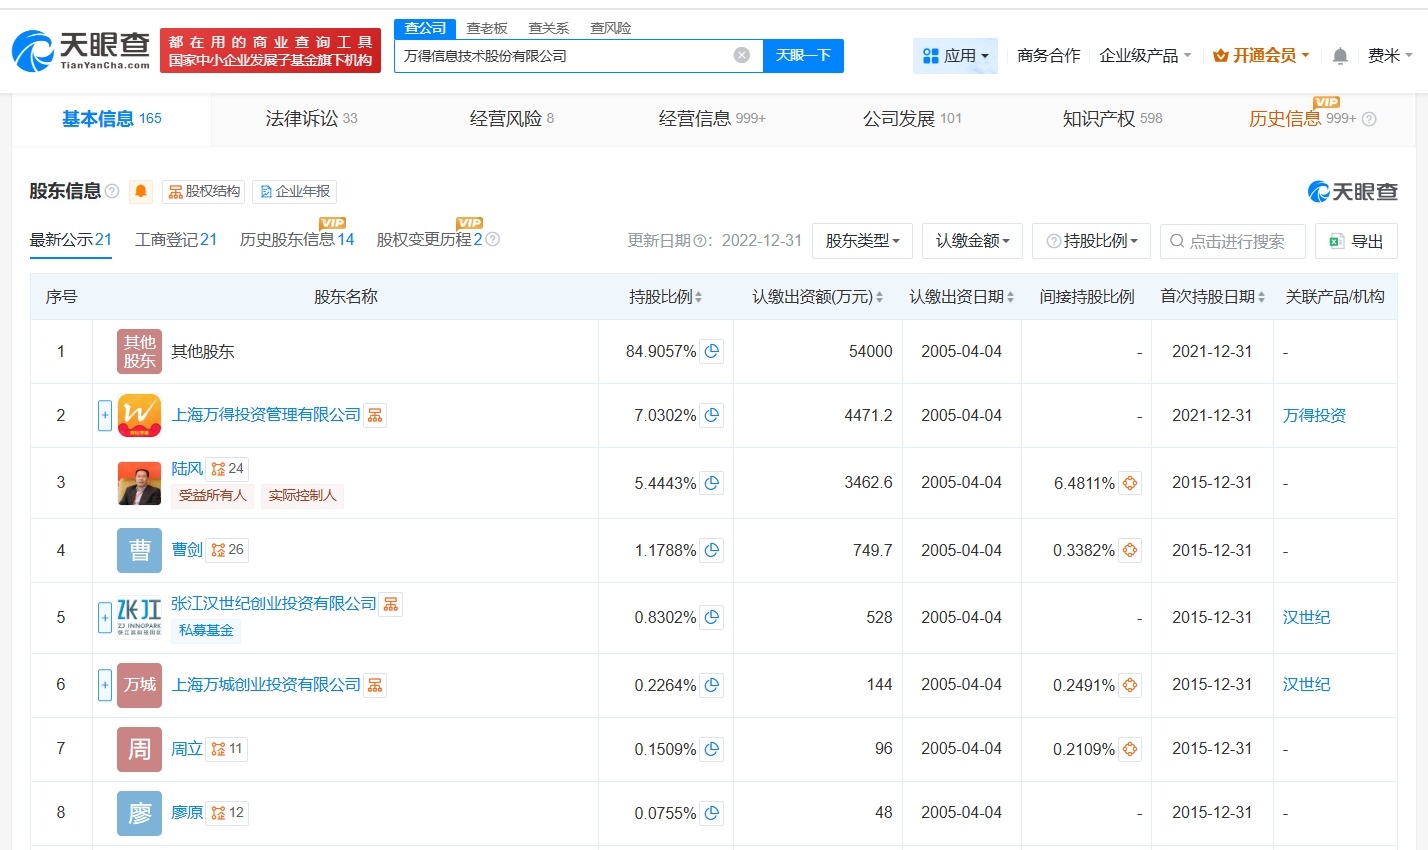Click the Tianyancha logo in top left

[x=80, y=50]
